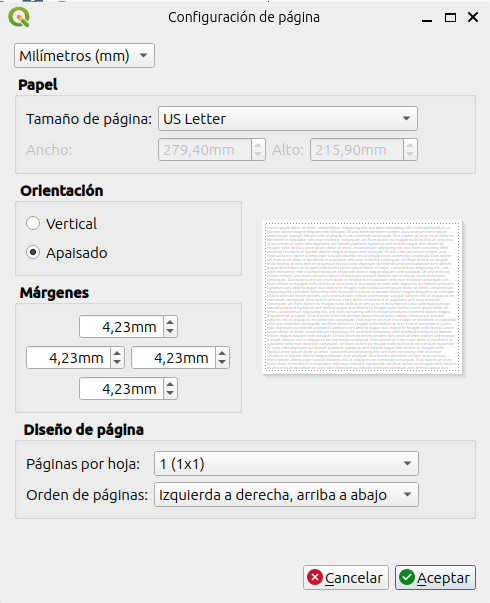Close the page setup dialog

[x=473, y=17]
